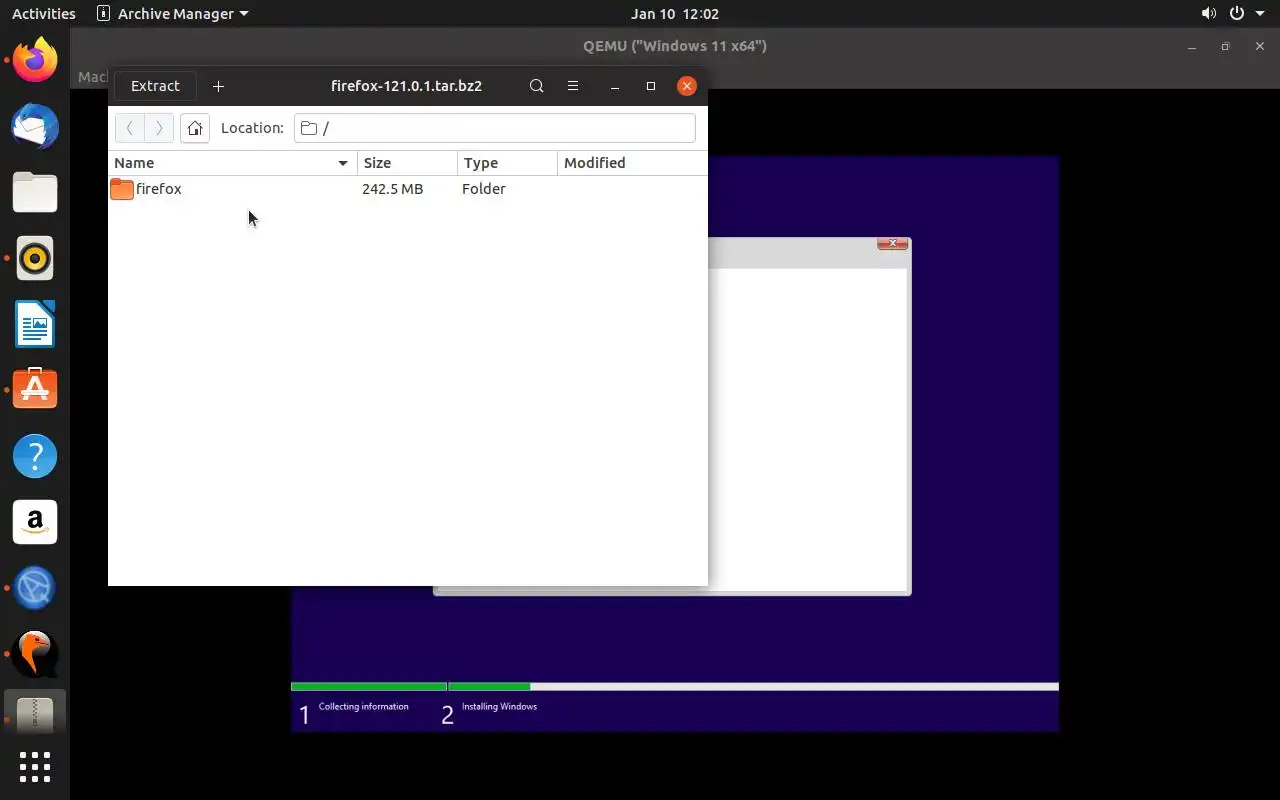This screenshot has height=800, width=1280.
Task: Open Ubuntu Software from the dock
Action: (35, 390)
